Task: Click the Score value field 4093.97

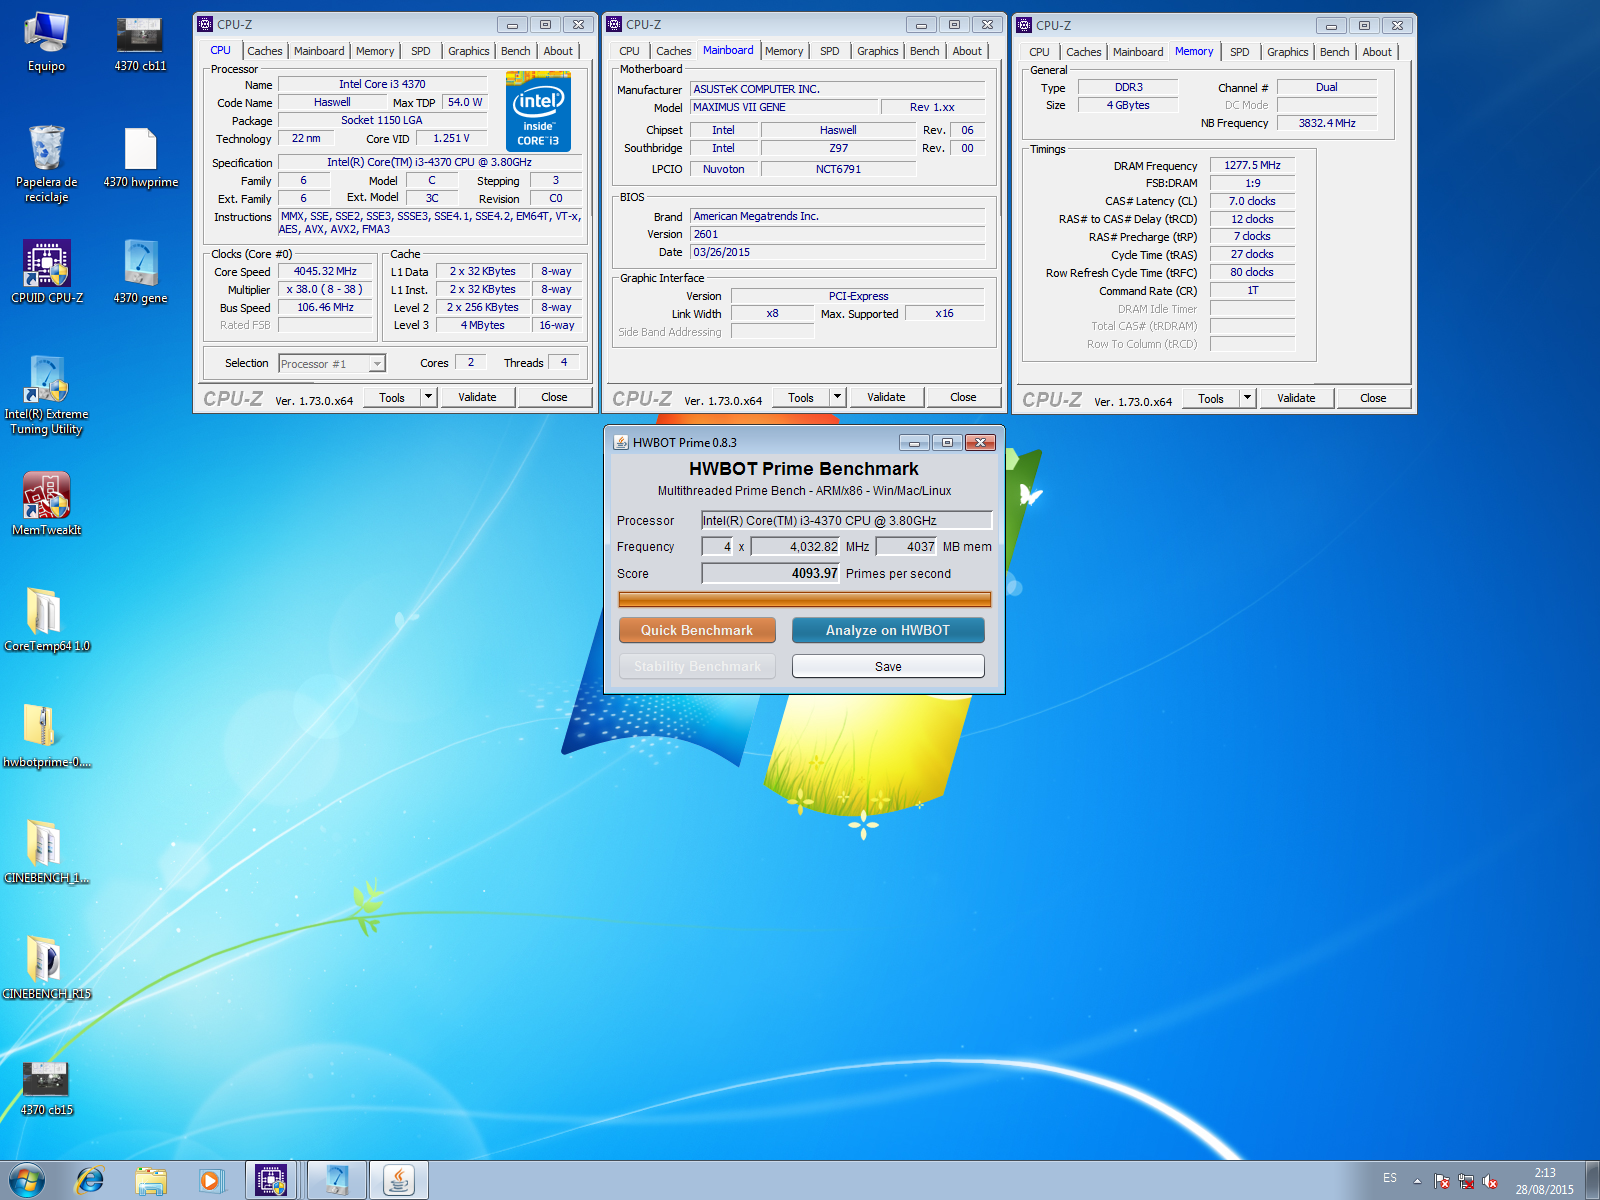Action: tap(771, 573)
